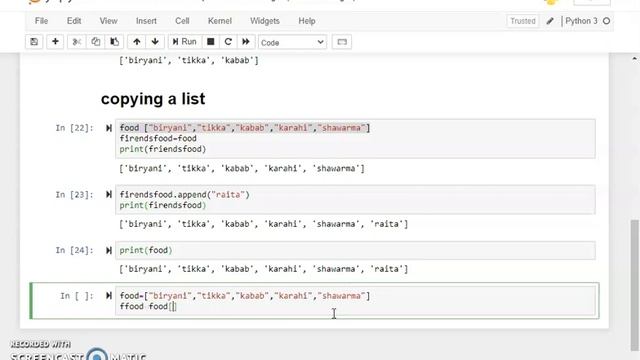This screenshot has width=640, height=360.
Task: Click the output of cell In [24]
Action: [263, 269]
